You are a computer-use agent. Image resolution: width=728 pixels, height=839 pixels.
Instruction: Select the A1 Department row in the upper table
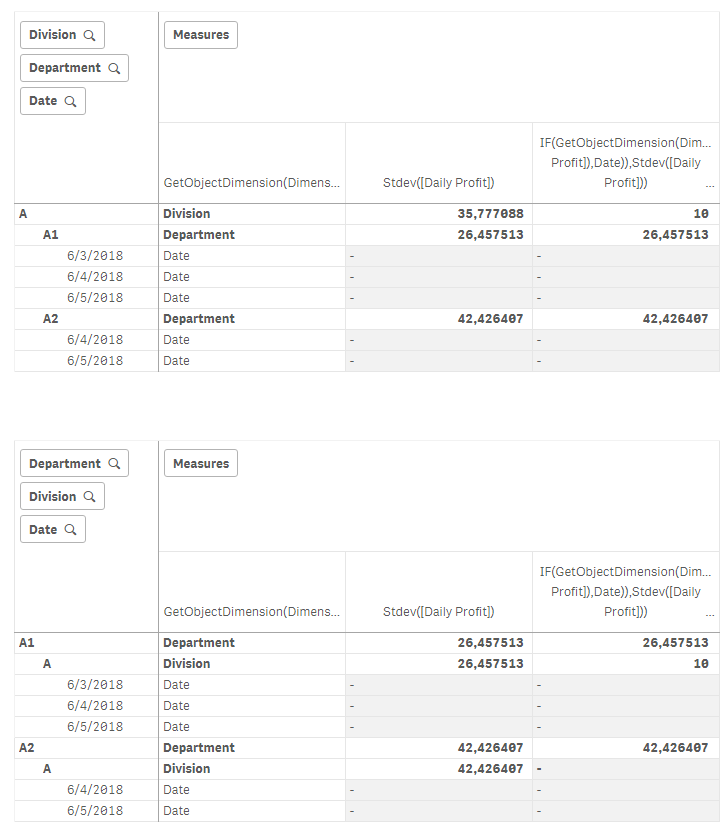(x=54, y=235)
